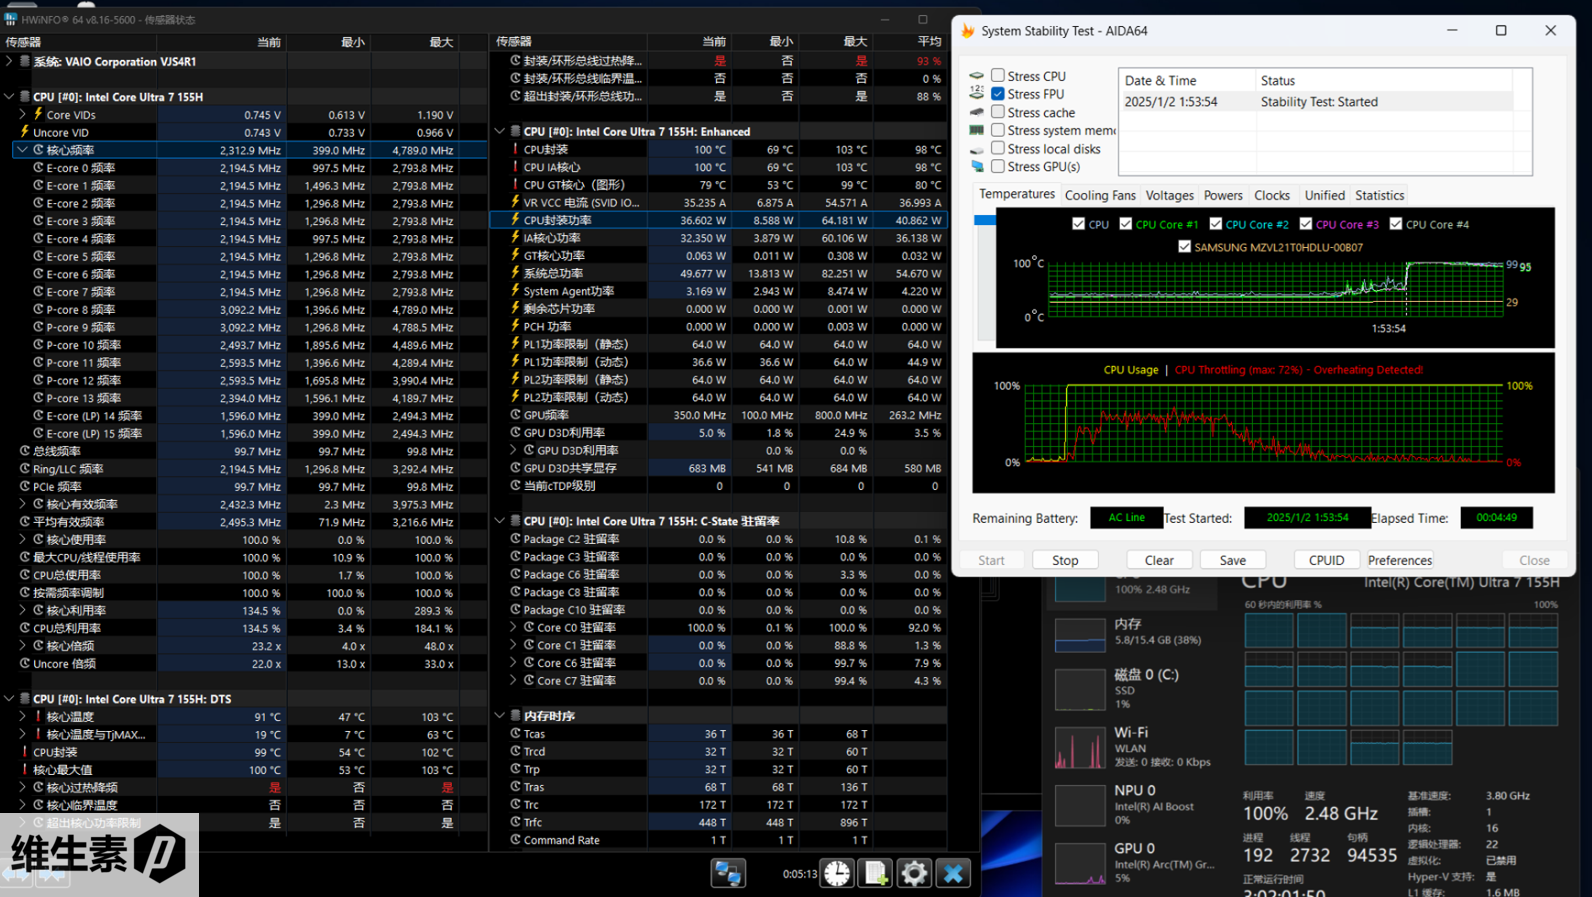Switch to the Cooling Fans tab

(1100, 195)
